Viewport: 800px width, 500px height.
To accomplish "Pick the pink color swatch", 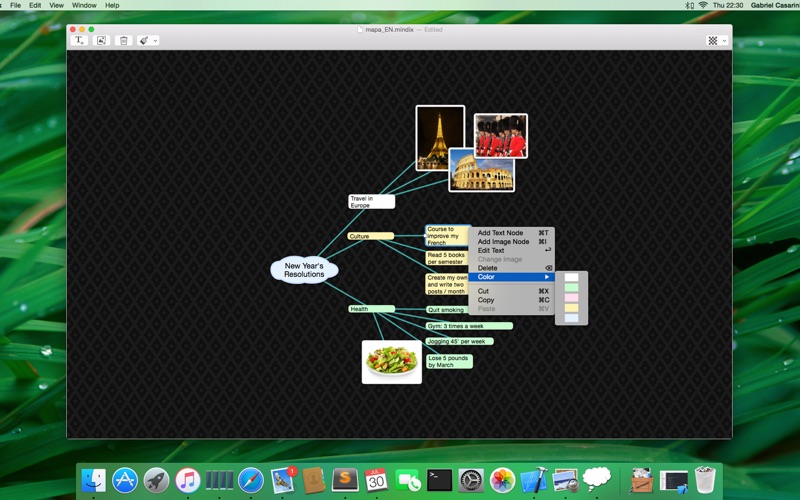I will click(x=571, y=297).
